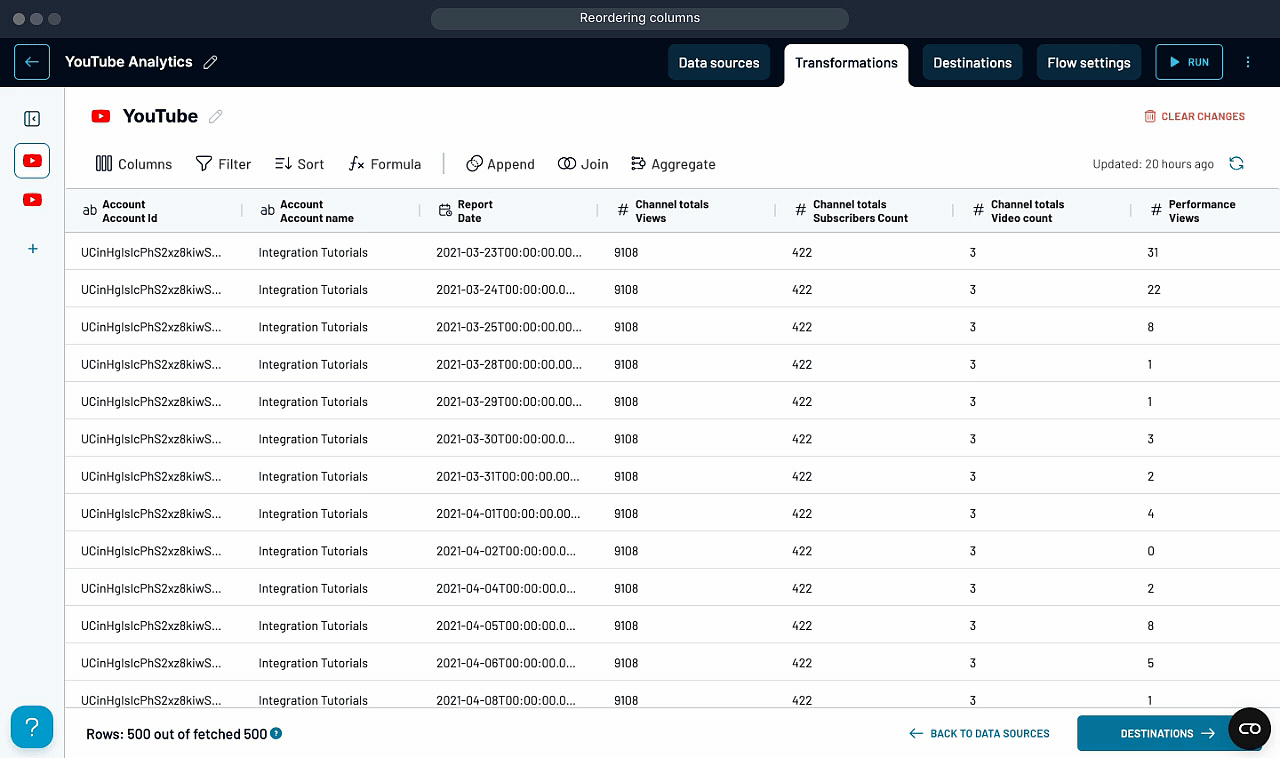Open the Sort options
The width and height of the screenshot is (1280, 758).
pos(299,164)
